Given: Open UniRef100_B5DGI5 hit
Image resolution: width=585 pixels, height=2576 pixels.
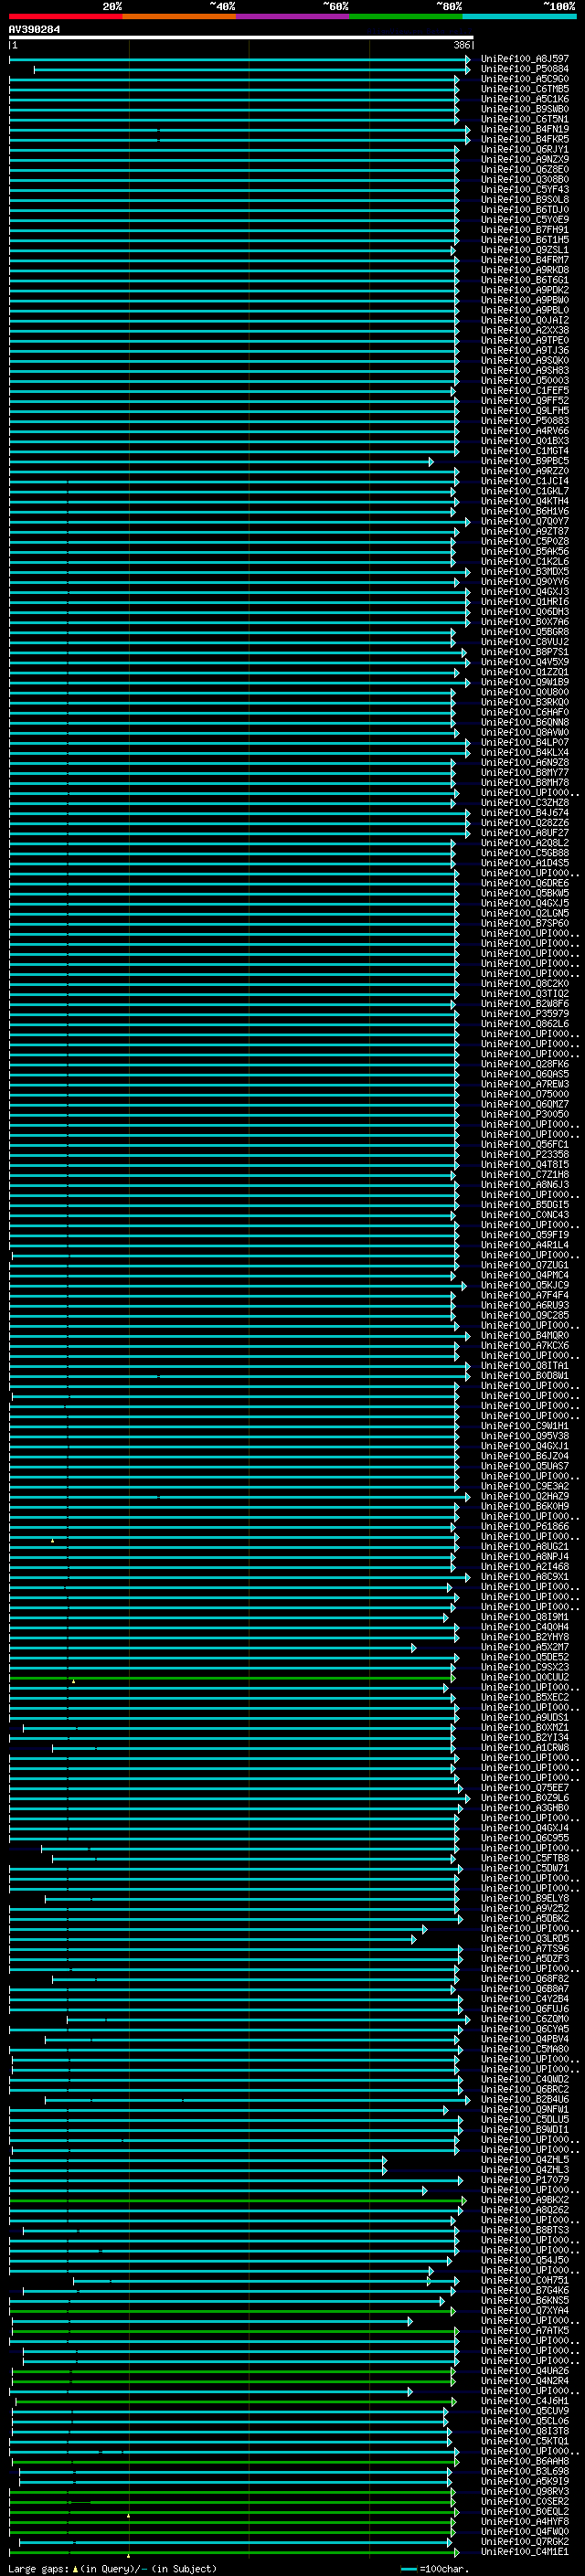Looking at the screenshot, I should (525, 1205).
